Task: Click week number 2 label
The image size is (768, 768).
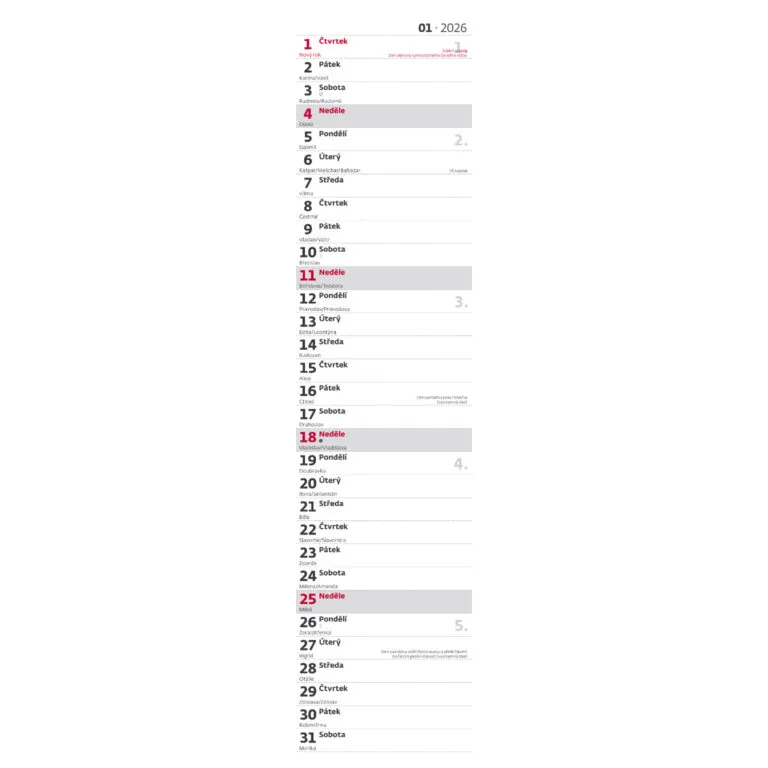Action: 460,140
